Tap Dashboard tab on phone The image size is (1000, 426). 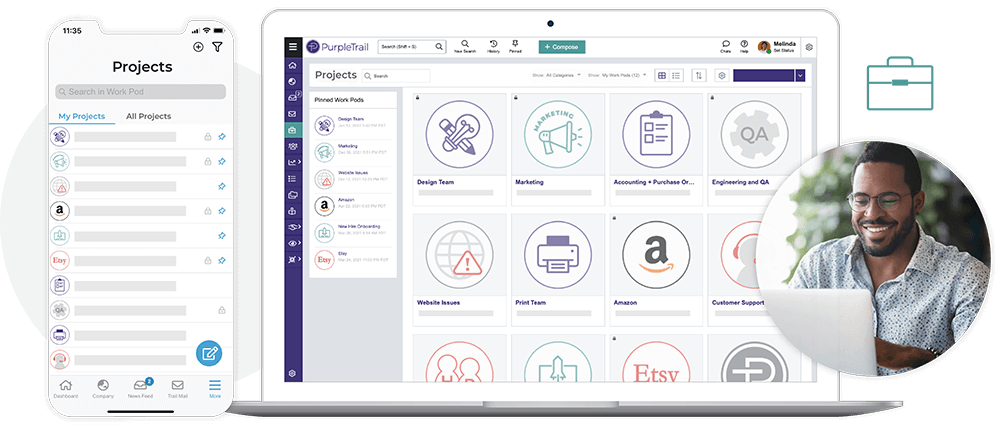click(x=66, y=389)
